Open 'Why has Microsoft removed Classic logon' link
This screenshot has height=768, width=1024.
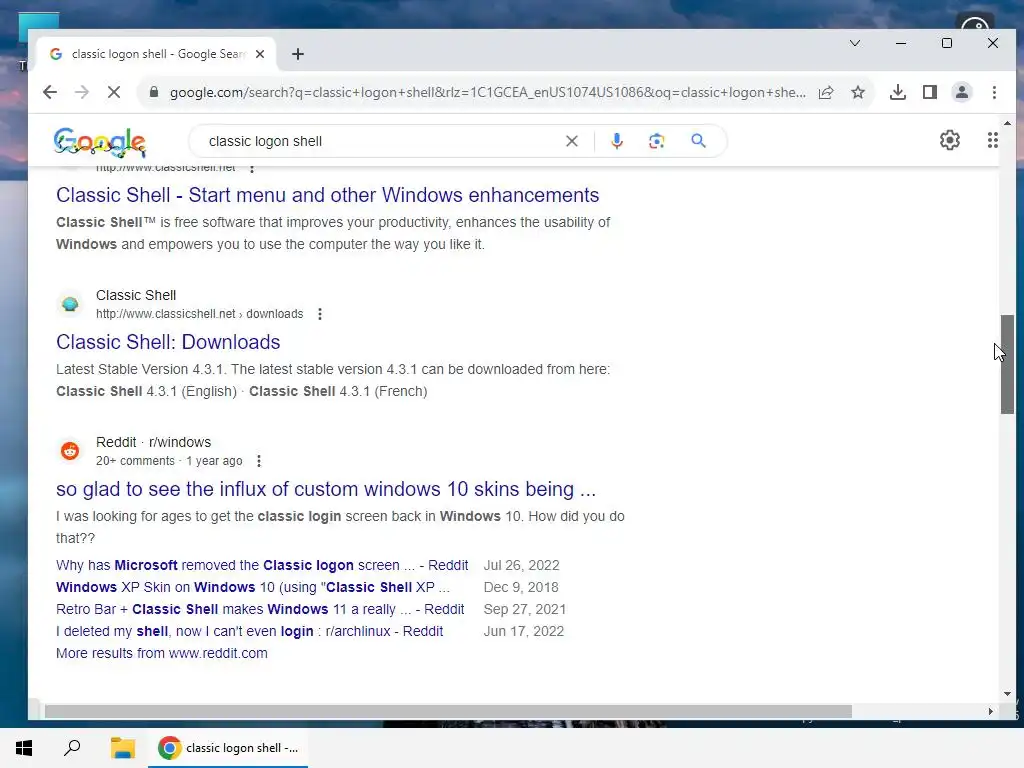(x=262, y=566)
